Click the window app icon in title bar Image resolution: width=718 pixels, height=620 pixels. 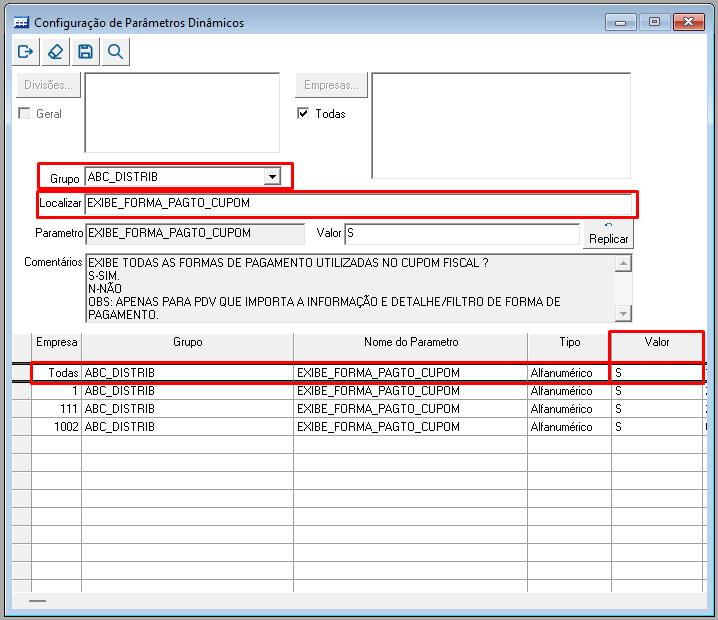21,22
